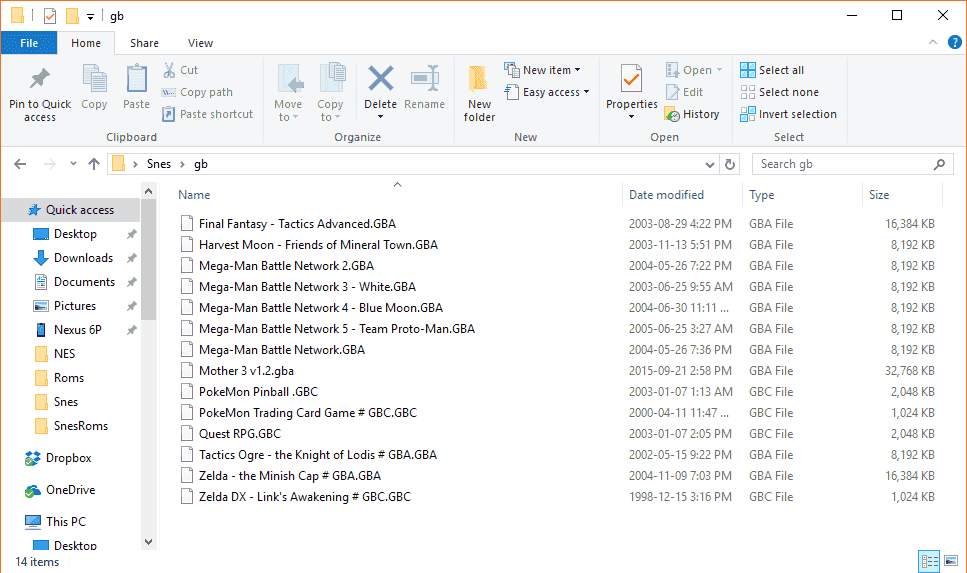Open file History
The image size is (967, 573).
click(692, 114)
